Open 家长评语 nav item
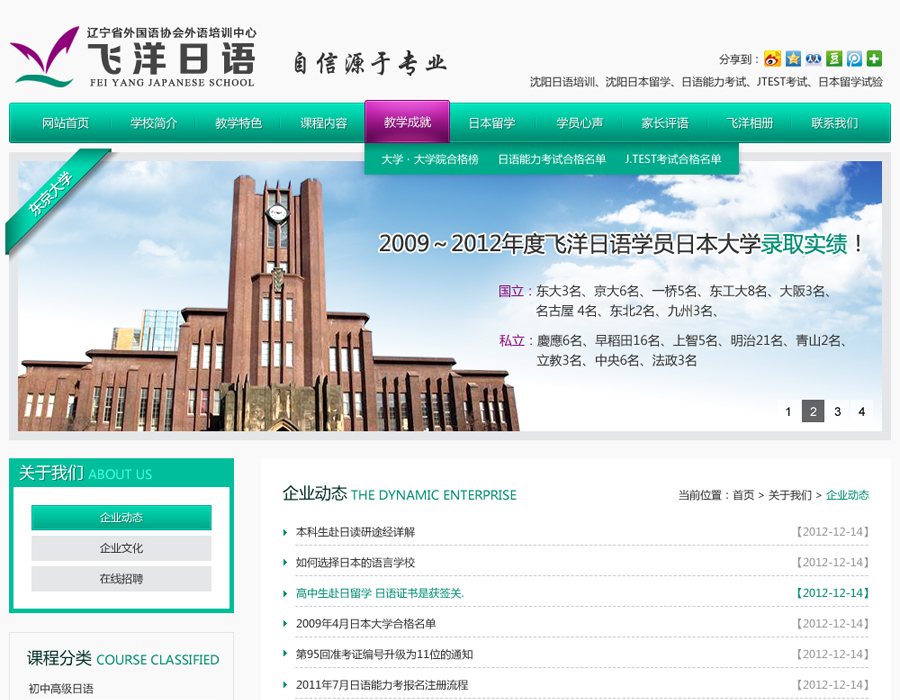900x700 pixels. point(665,123)
